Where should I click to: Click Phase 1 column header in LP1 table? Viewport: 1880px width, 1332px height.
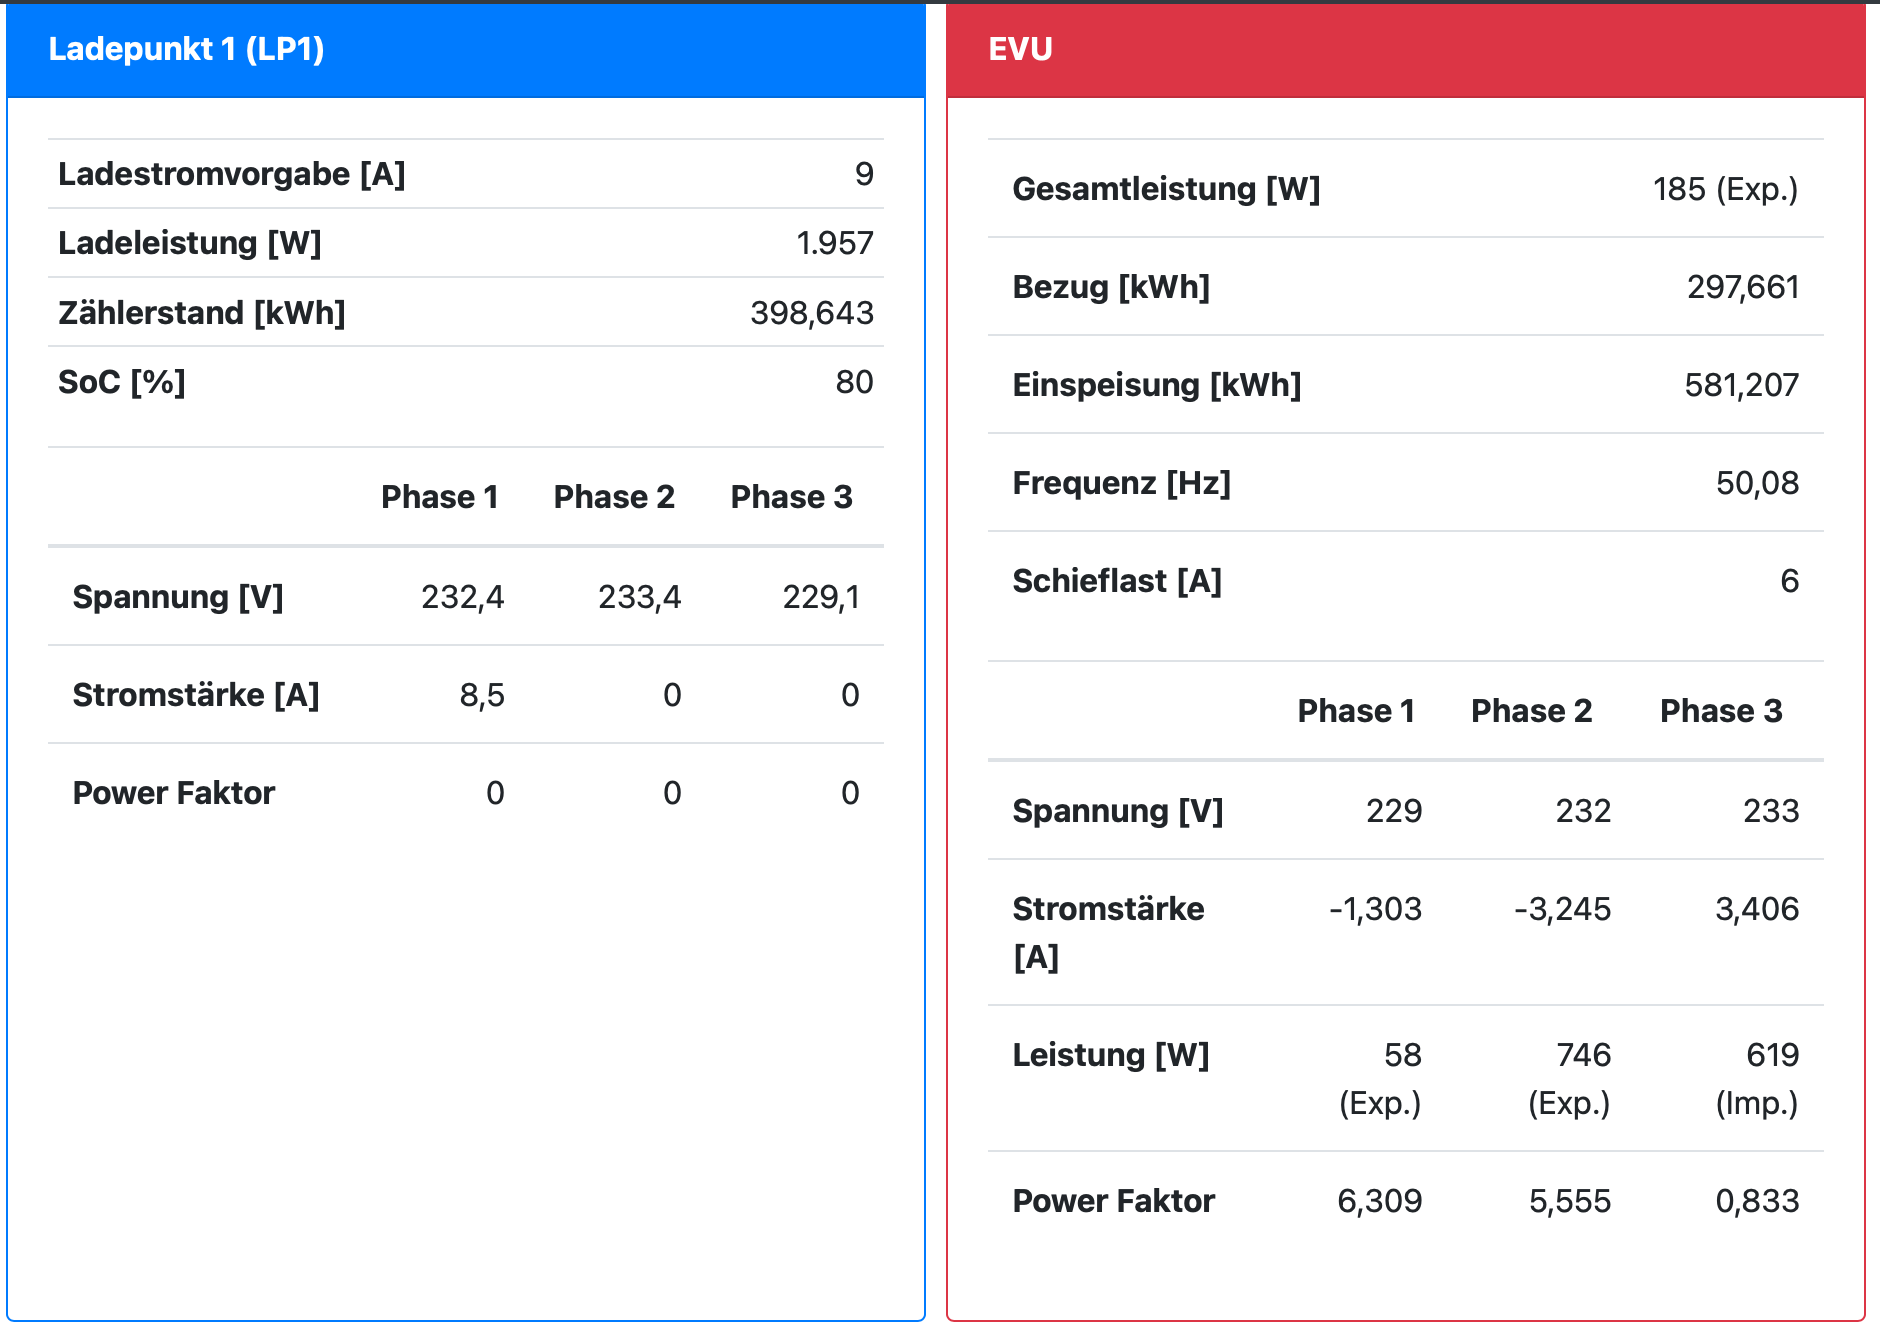pos(439,497)
